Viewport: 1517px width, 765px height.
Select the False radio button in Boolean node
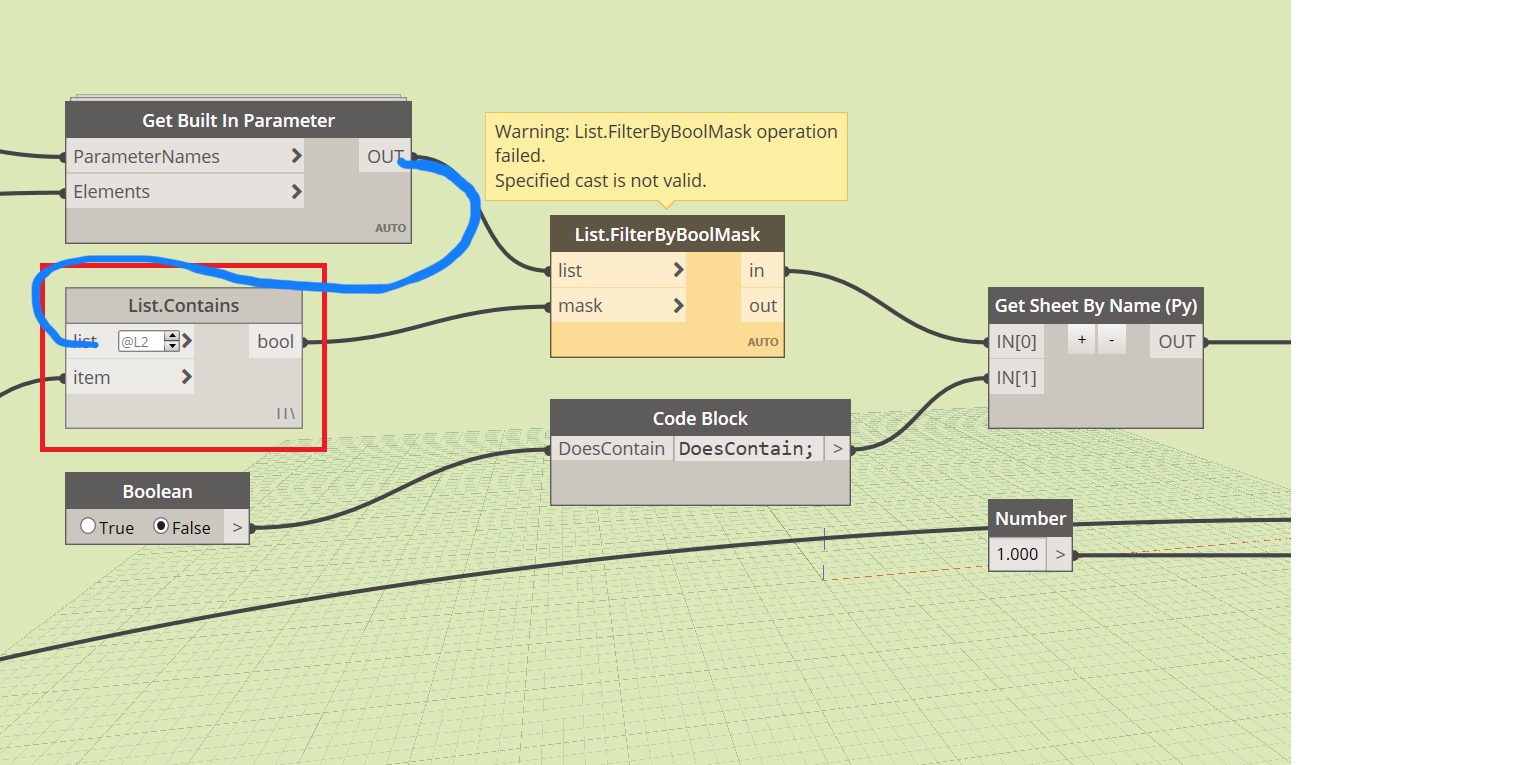click(160, 527)
